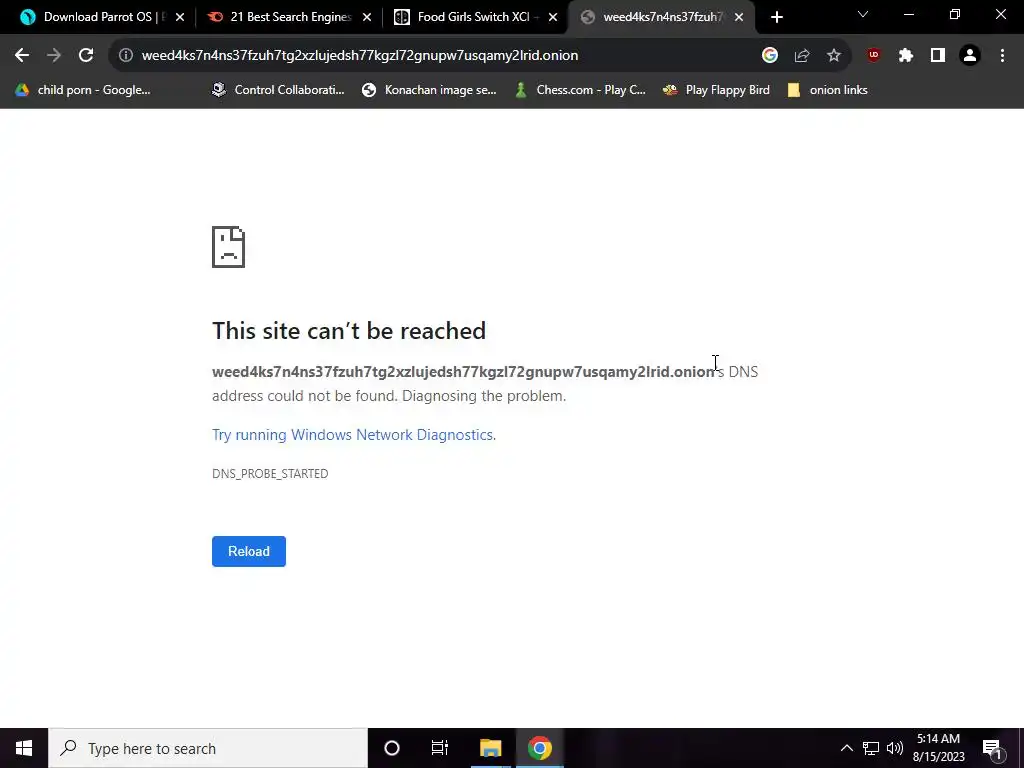The height and width of the screenshot is (768, 1024).
Task: Open File Explorer from the taskbar
Action: click(x=490, y=748)
